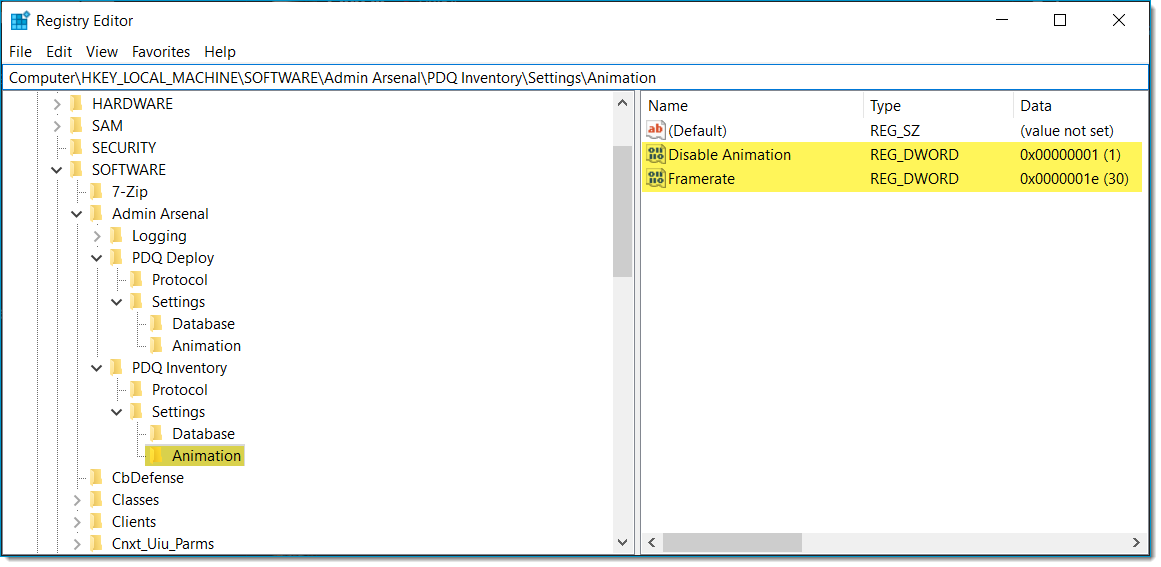Image resolution: width=1161 pixels, height=567 pixels.
Task: Select the 7-Zip key label
Action: click(130, 192)
